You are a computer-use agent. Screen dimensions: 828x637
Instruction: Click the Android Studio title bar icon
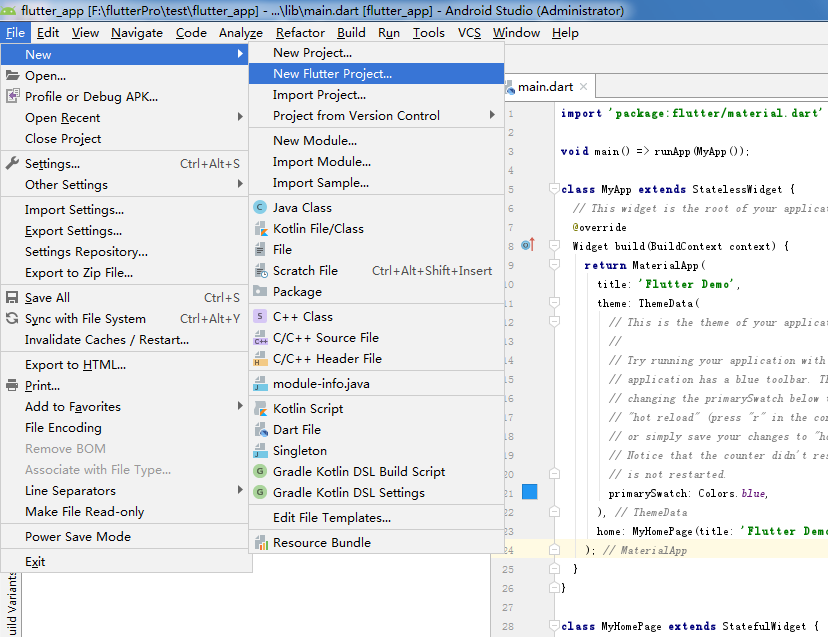pyautogui.click(x=8, y=10)
